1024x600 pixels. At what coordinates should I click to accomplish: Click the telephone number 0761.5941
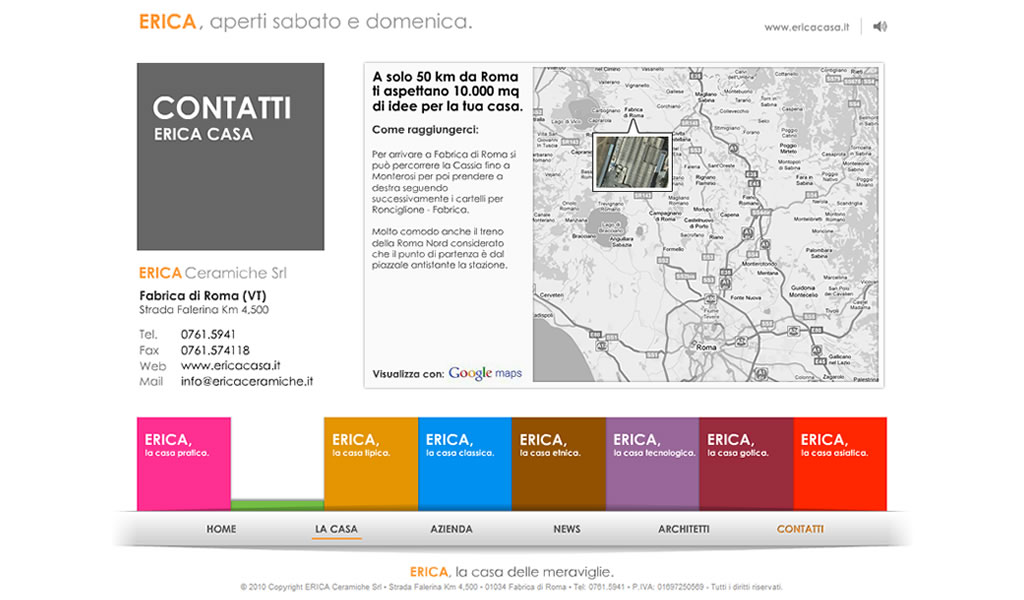point(208,334)
